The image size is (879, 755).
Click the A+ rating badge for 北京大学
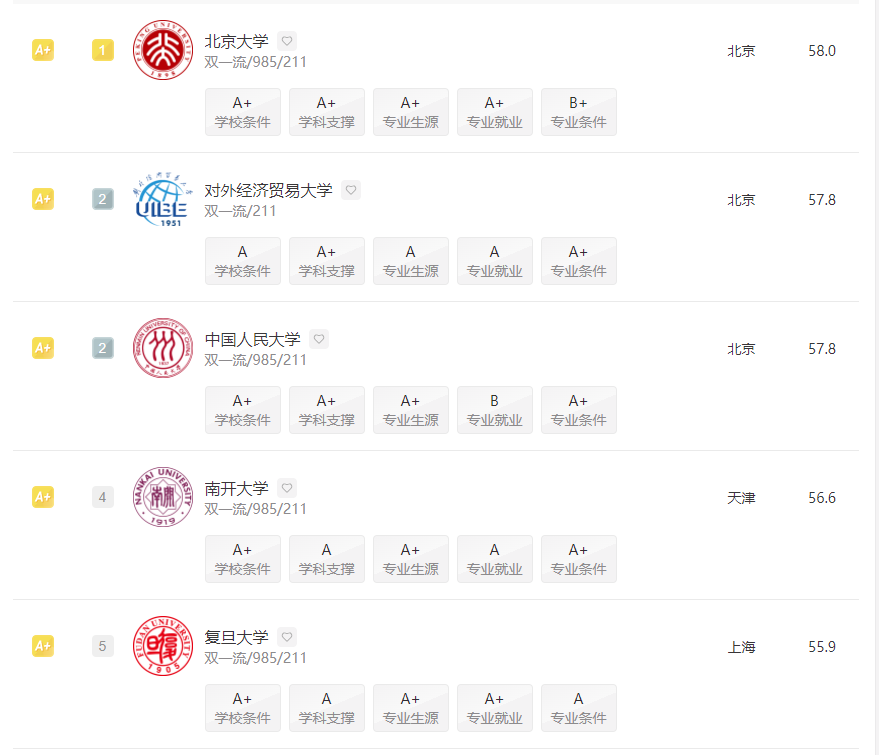pyautogui.click(x=43, y=50)
